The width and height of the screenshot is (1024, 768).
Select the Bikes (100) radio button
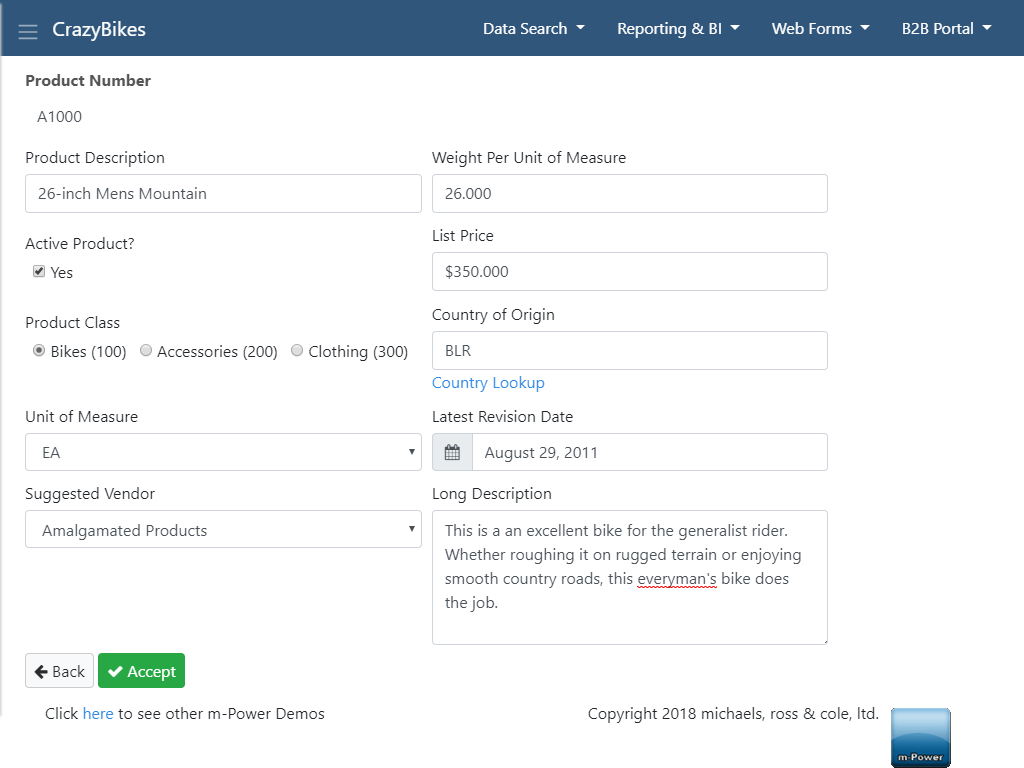pos(39,351)
